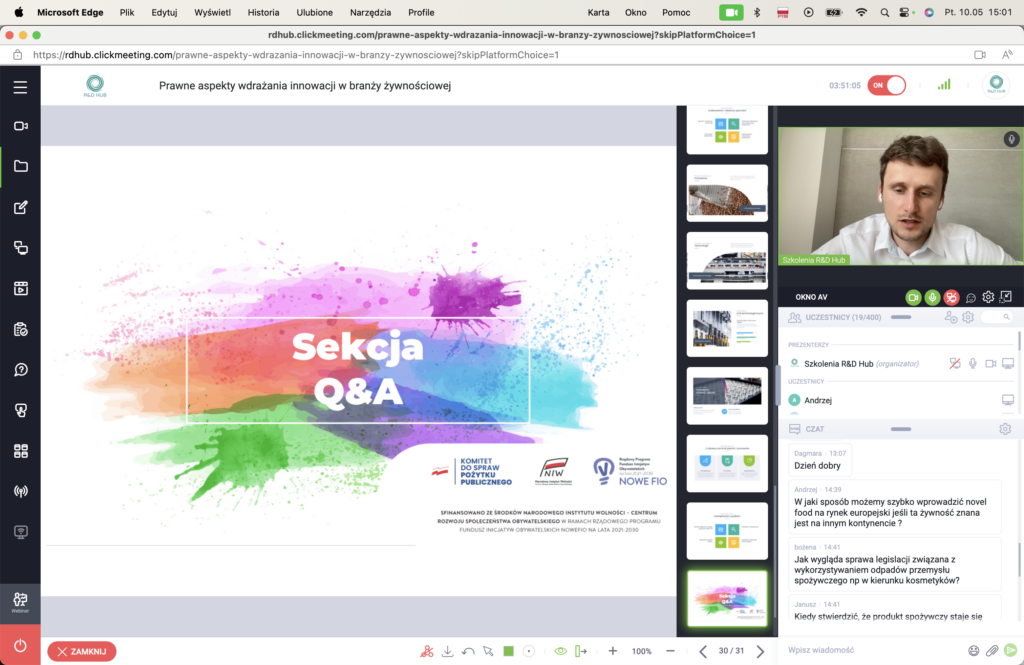The image size is (1024, 665).
Task: Open the whiteboard edit tool in sidebar
Action: coord(20,207)
